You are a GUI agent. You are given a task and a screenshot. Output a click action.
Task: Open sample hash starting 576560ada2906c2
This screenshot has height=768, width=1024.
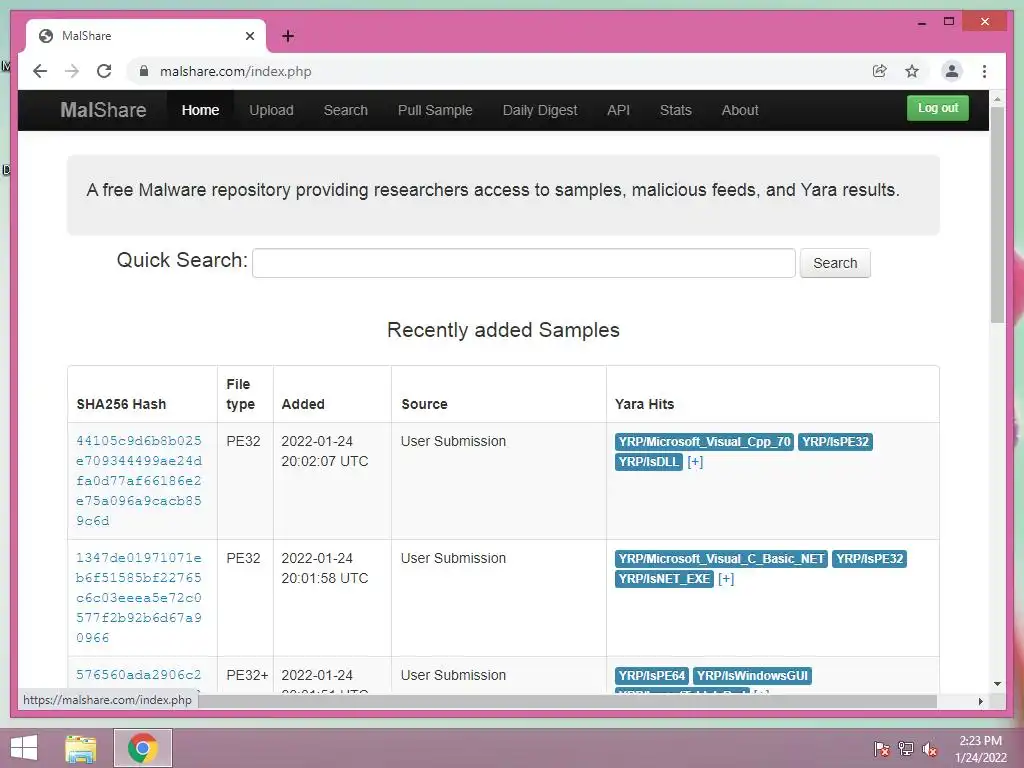tap(138, 675)
